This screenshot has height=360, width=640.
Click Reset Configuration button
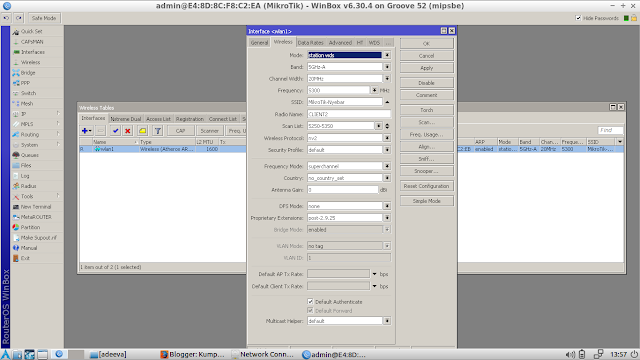coord(427,186)
